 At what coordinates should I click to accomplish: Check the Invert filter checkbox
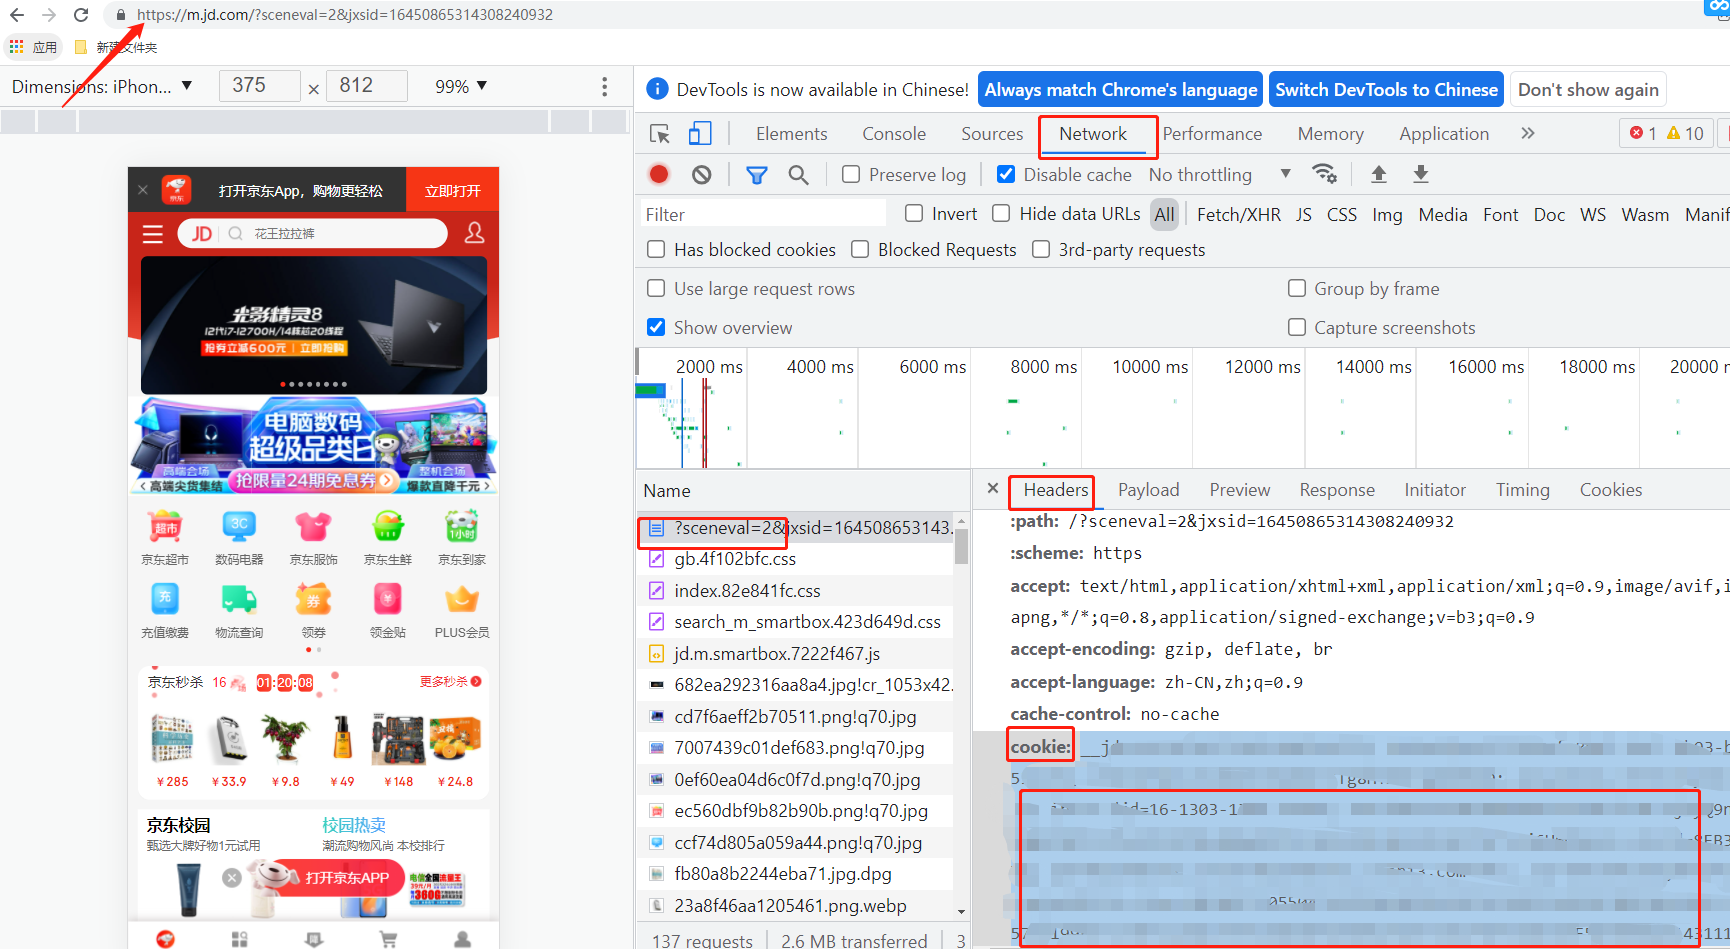[914, 213]
